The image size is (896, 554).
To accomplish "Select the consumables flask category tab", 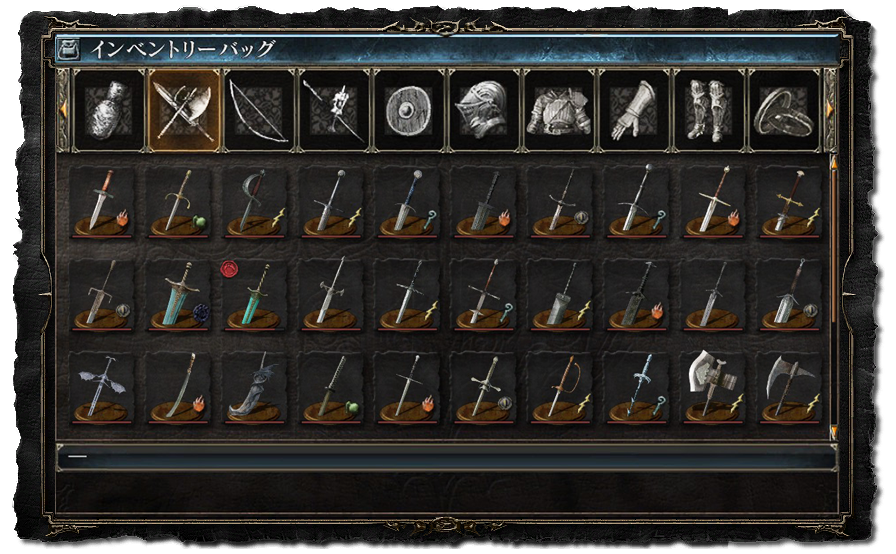I will (x=109, y=111).
